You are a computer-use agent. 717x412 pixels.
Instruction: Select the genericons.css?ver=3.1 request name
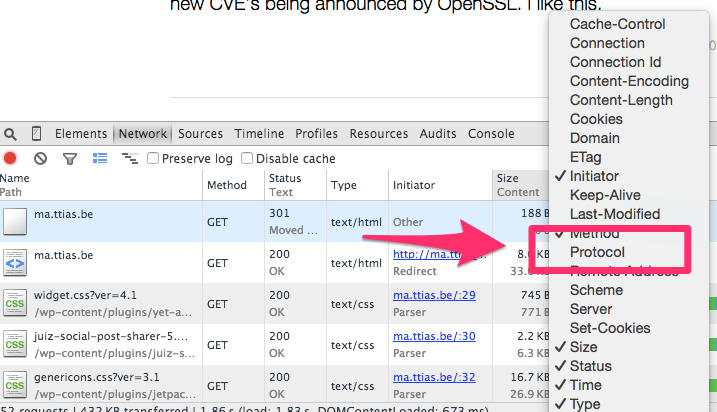tap(96, 377)
